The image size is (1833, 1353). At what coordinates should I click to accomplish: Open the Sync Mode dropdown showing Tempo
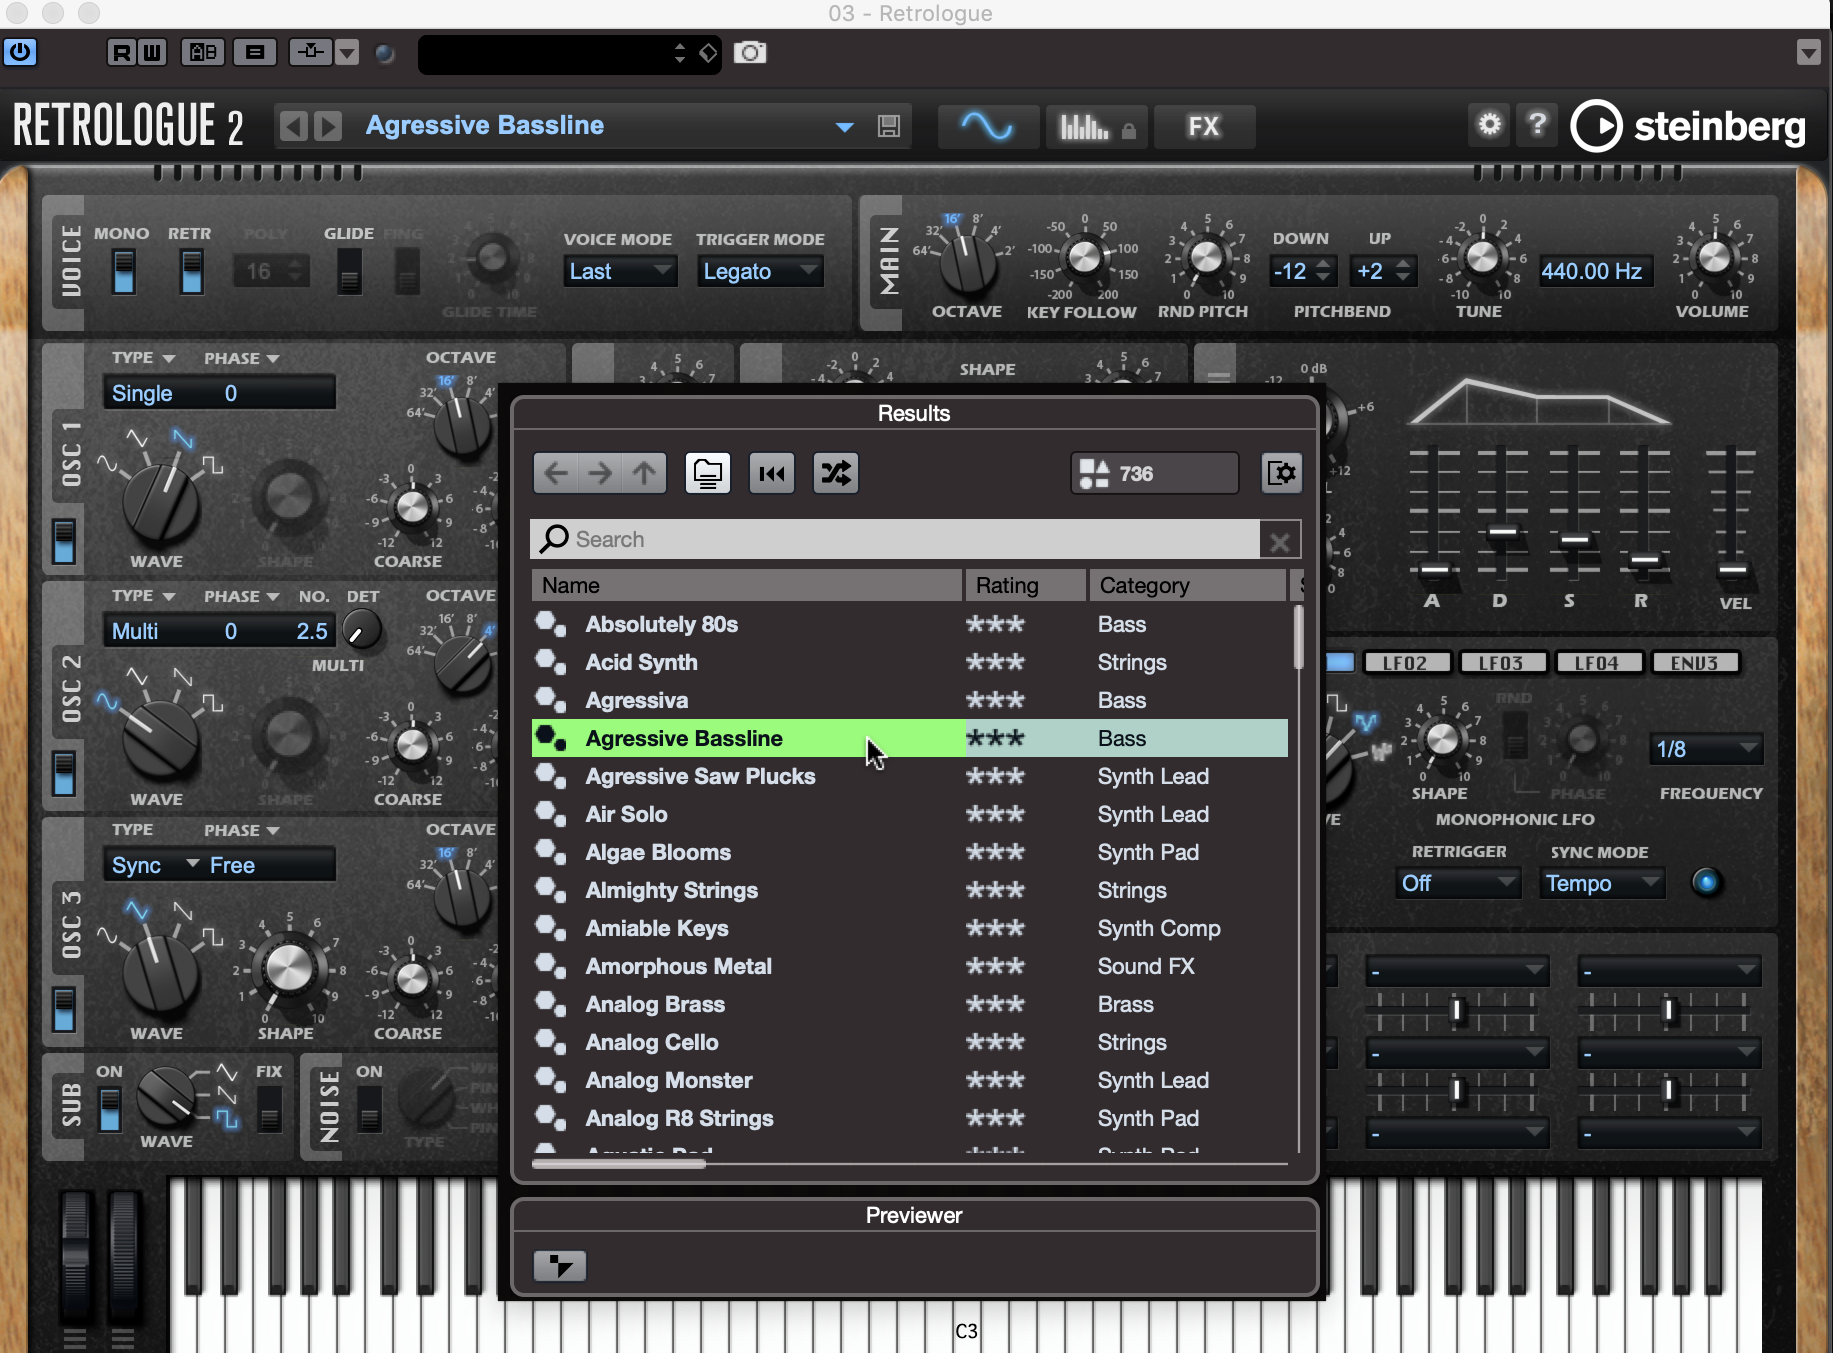pos(1601,883)
